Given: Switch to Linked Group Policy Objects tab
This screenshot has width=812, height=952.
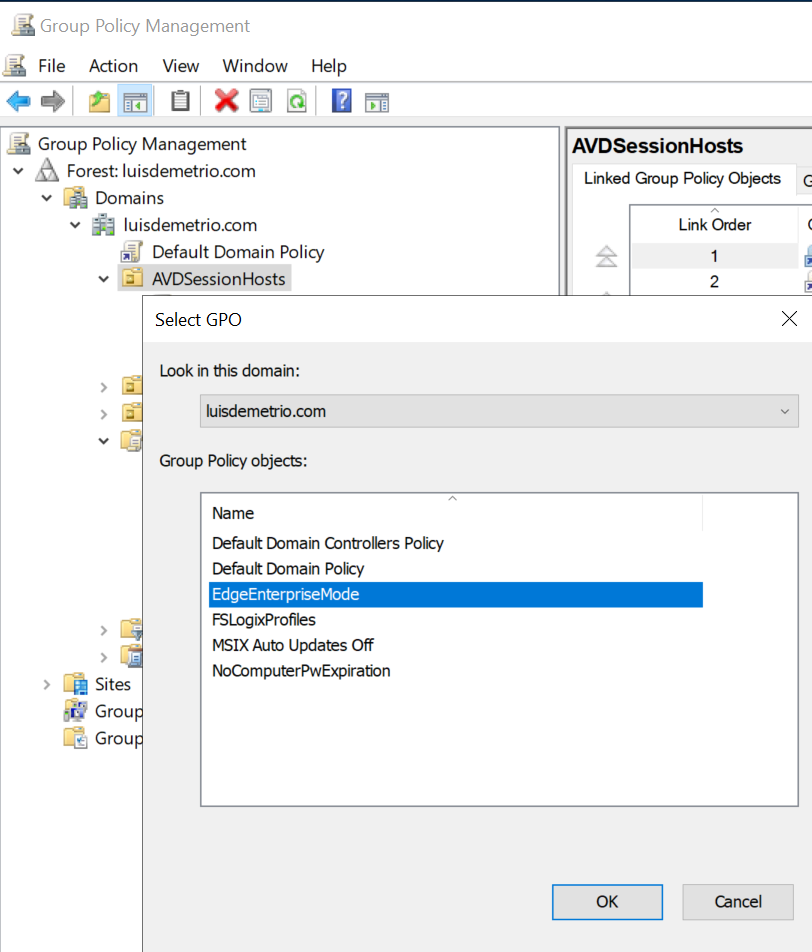Looking at the screenshot, I should tap(682, 178).
